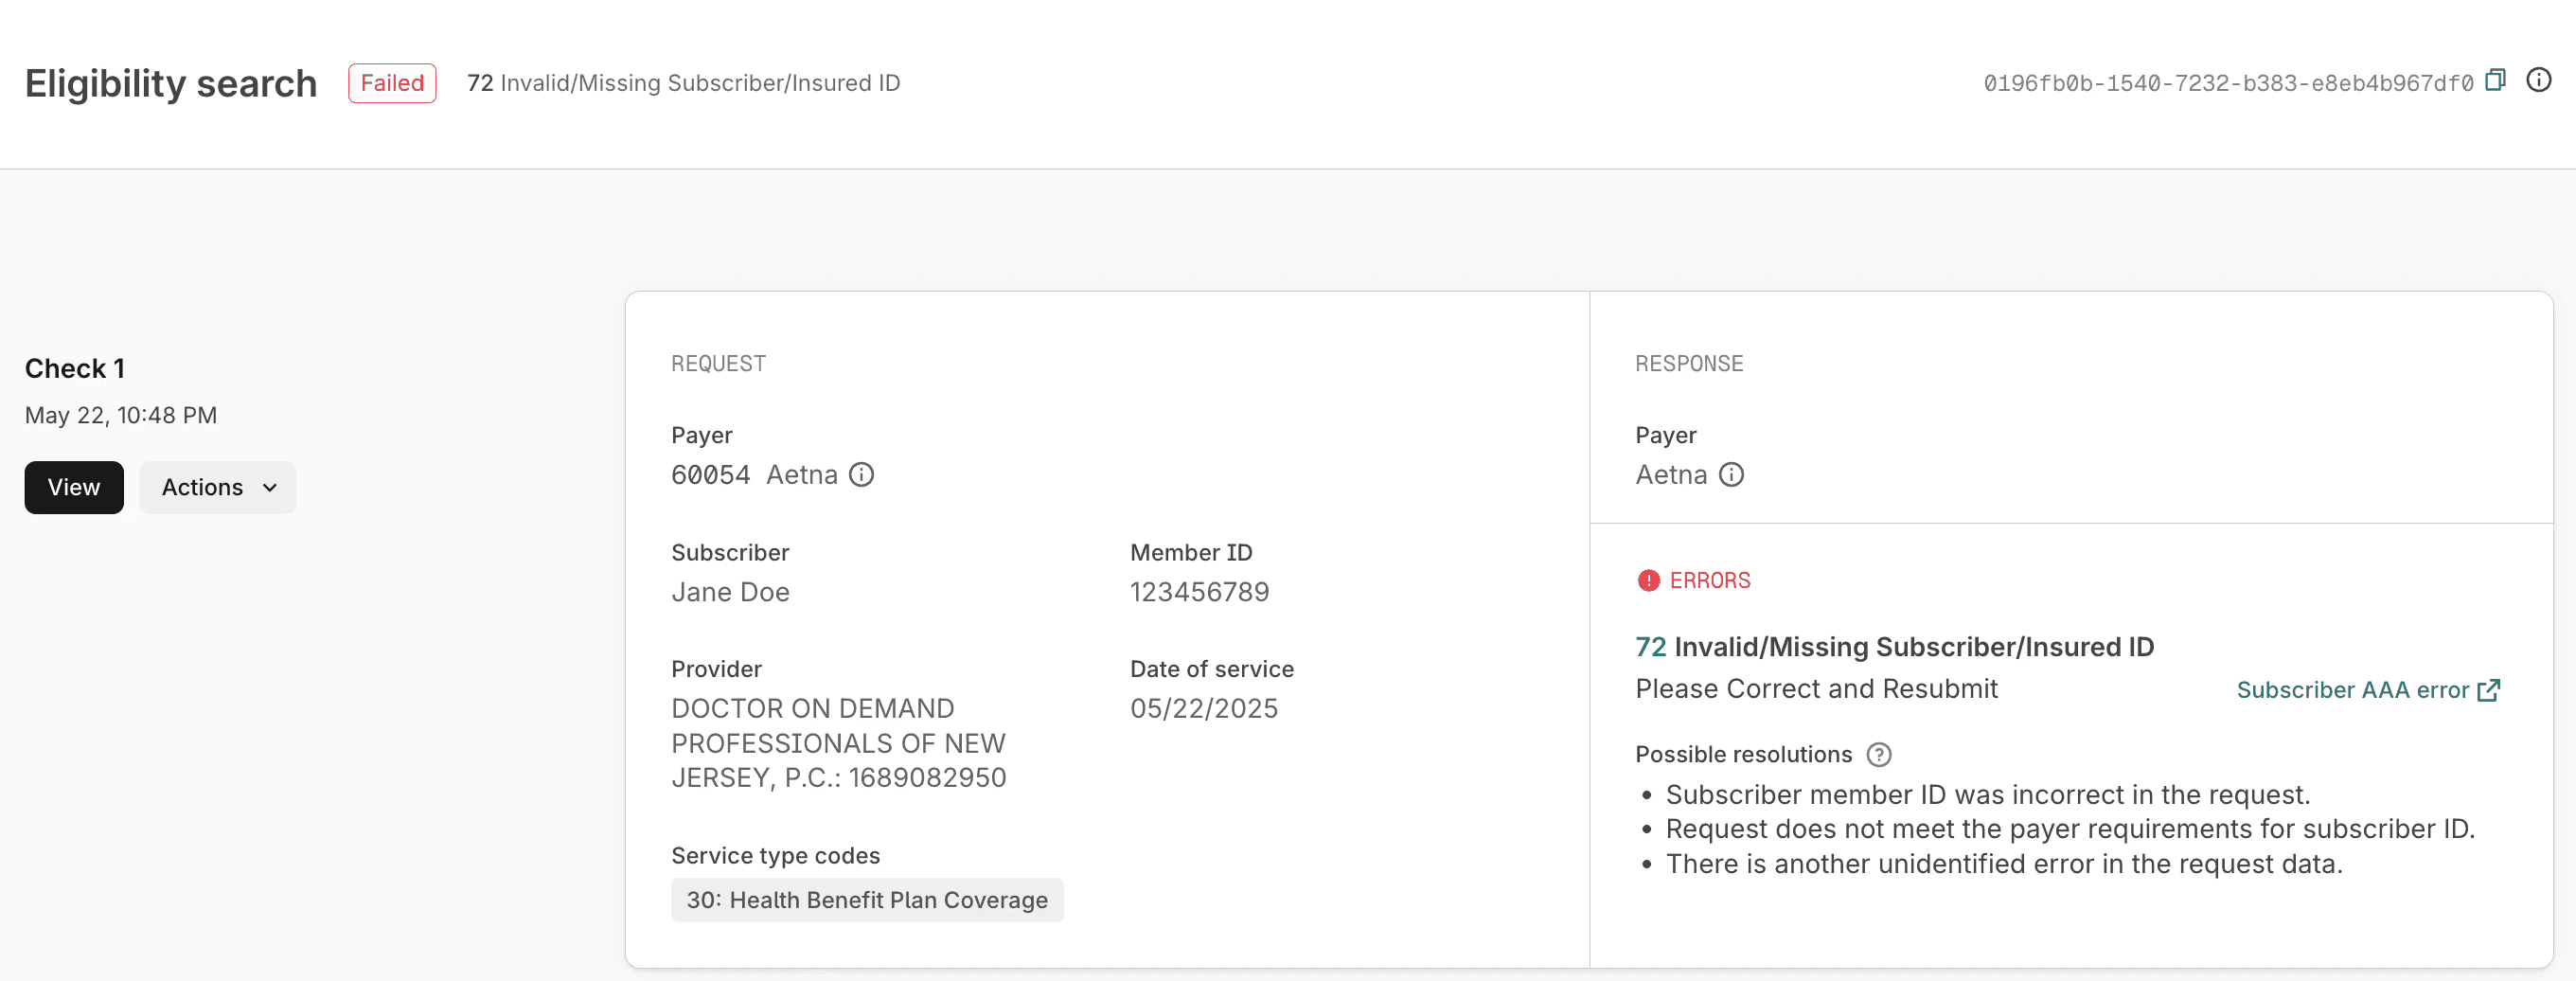Show info for request payer Aetna

click(861, 474)
